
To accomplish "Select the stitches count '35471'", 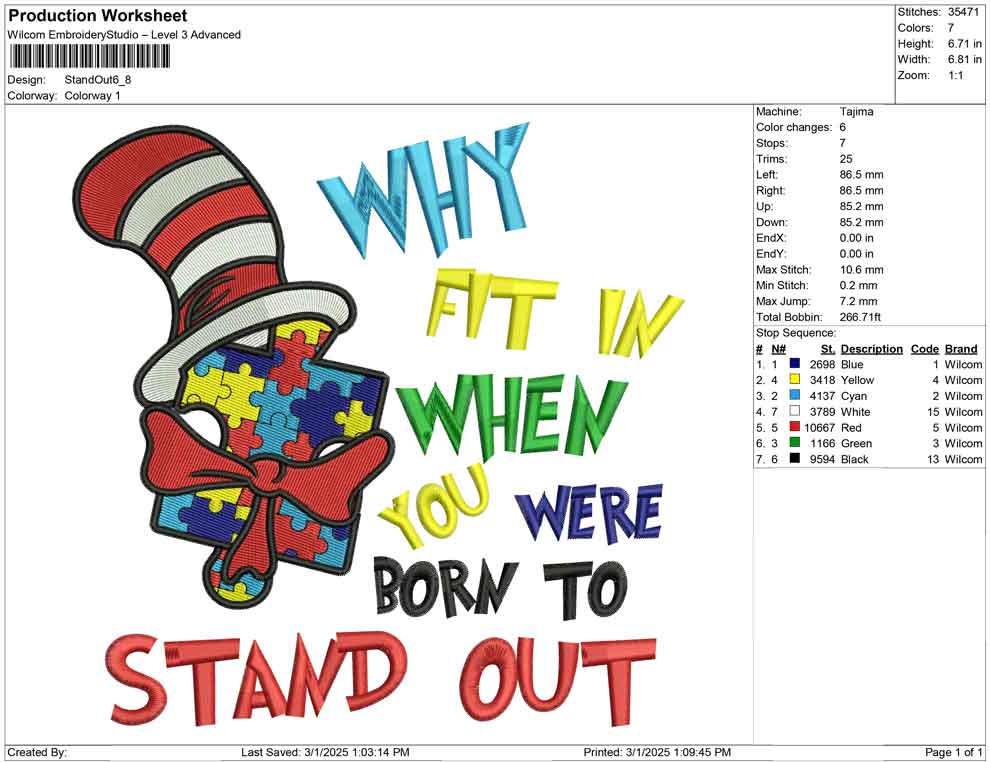I will 963,12.
